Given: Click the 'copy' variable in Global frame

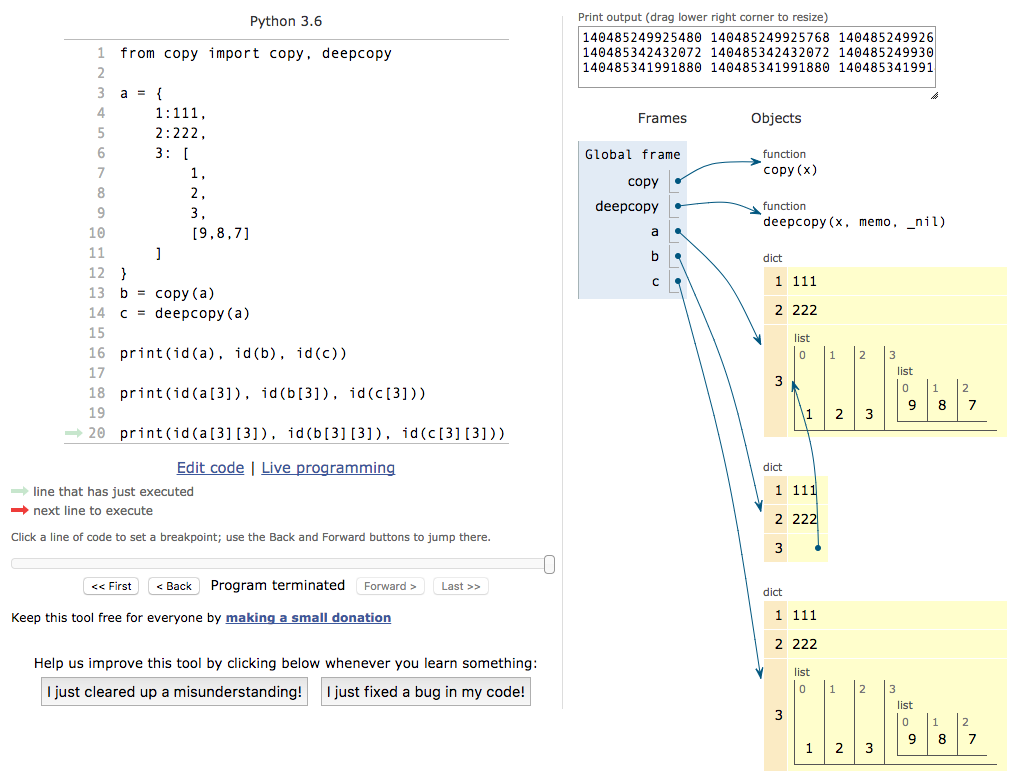Looking at the screenshot, I should (643, 182).
